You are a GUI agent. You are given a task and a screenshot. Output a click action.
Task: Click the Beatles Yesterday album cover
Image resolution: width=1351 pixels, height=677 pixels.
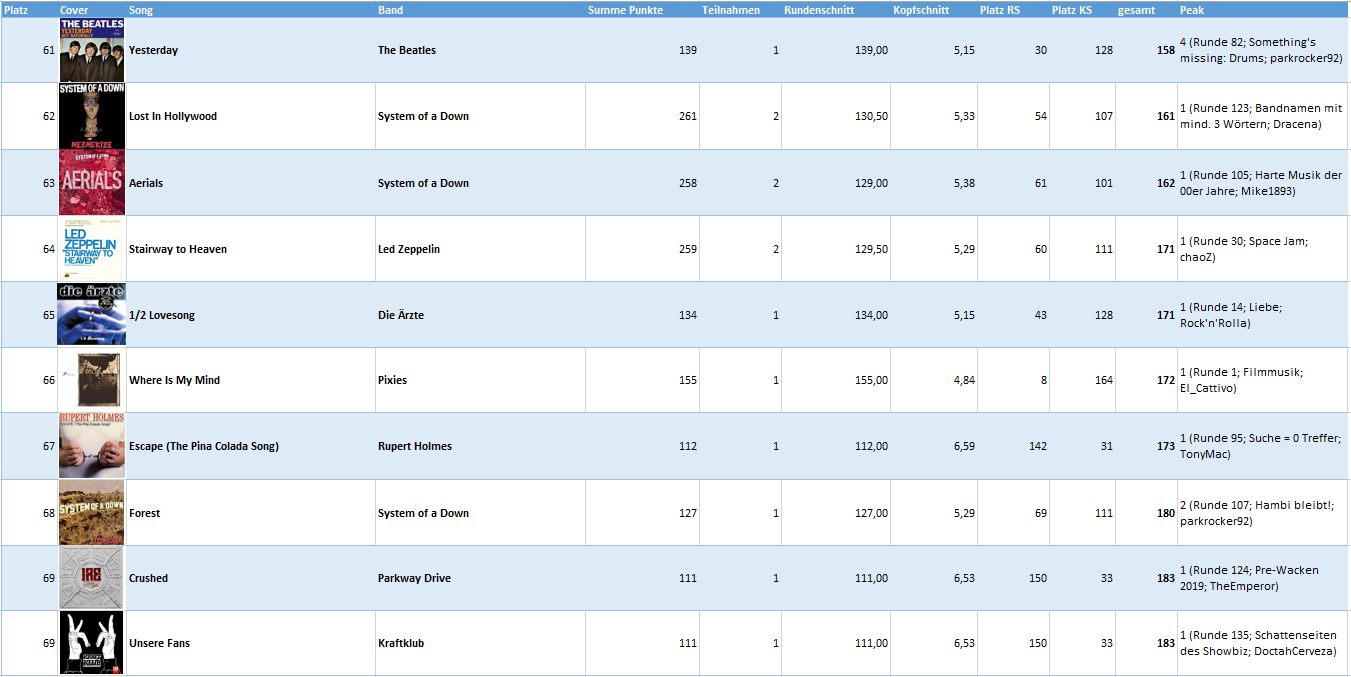click(92, 49)
